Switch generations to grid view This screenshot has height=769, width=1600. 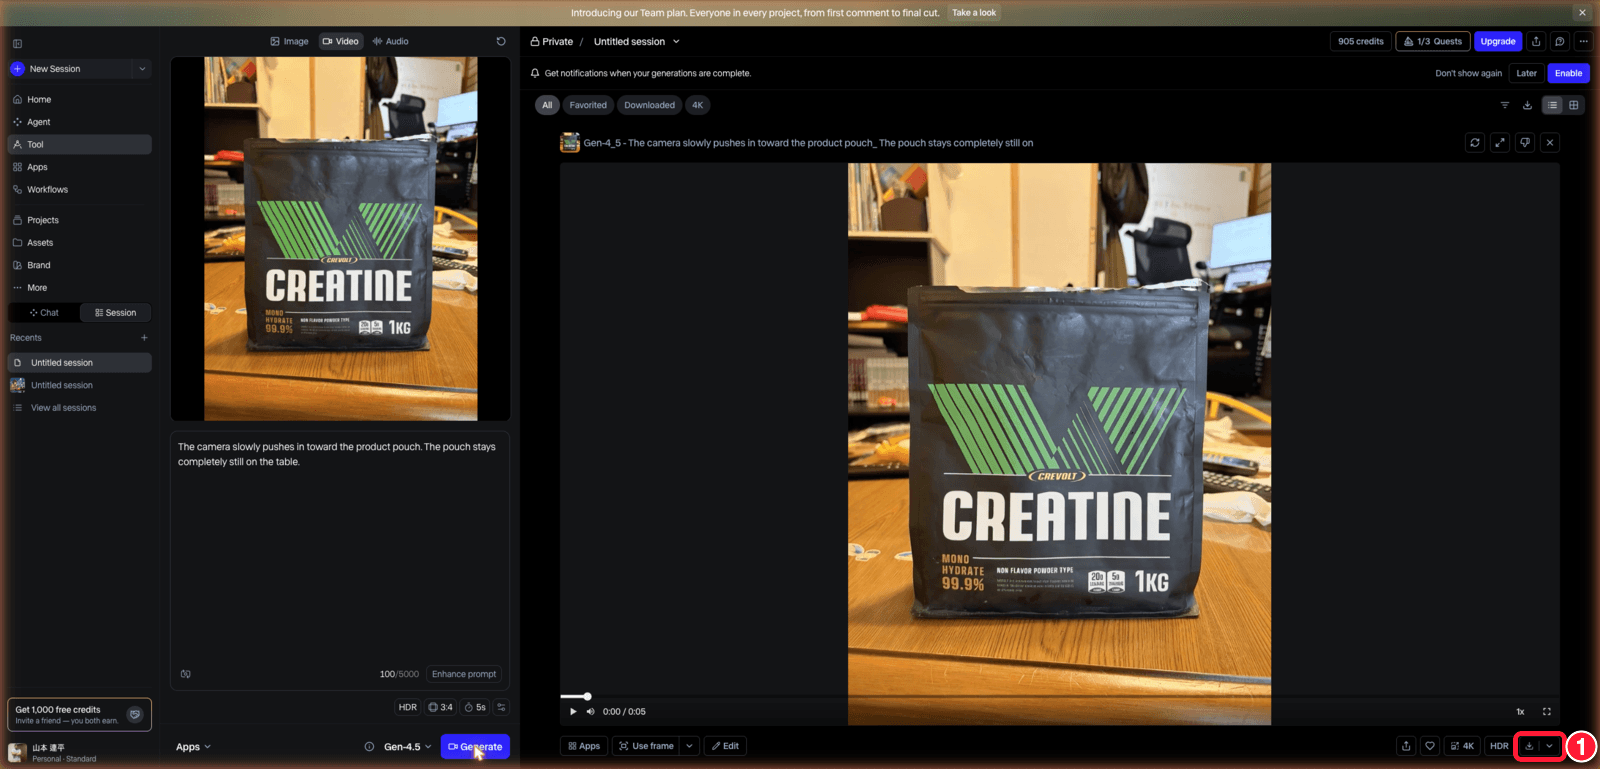[1574, 105]
